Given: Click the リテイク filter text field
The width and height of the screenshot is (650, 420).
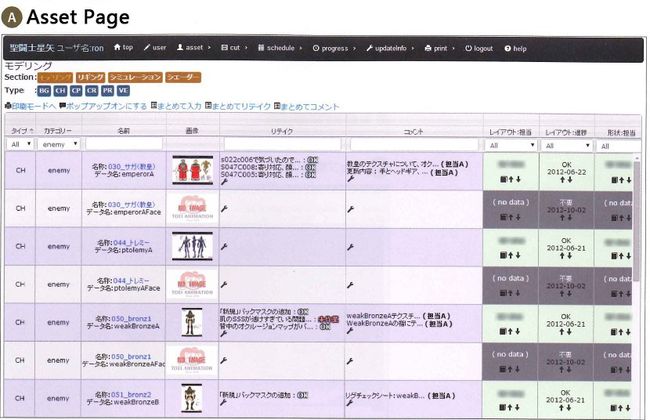Looking at the screenshot, I should coord(282,144).
